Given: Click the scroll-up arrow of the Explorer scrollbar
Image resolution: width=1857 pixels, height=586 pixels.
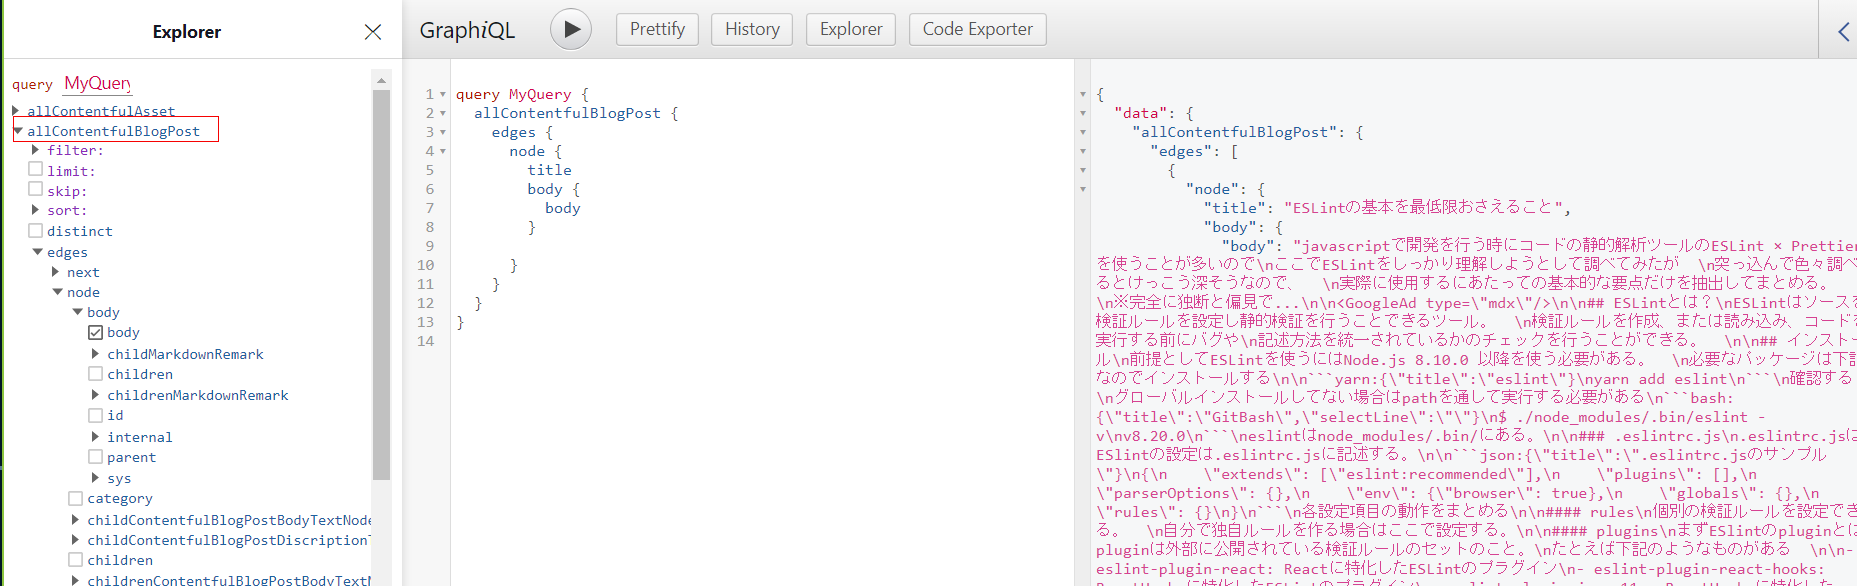Looking at the screenshot, I should click(381, 80).
